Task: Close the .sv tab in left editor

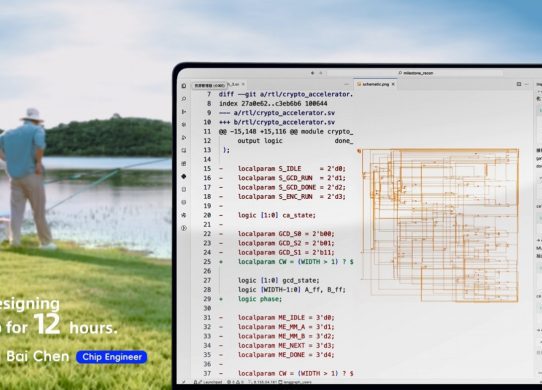Action: 243,84
